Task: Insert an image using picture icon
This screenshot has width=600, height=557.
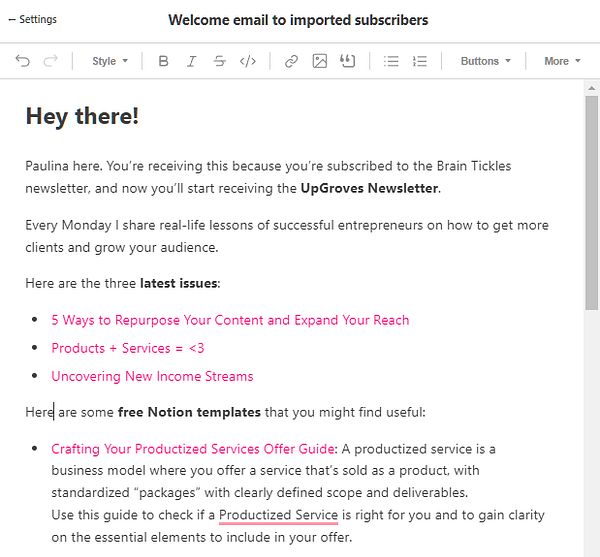Action: pyautogui.click(x=320, y=61)
